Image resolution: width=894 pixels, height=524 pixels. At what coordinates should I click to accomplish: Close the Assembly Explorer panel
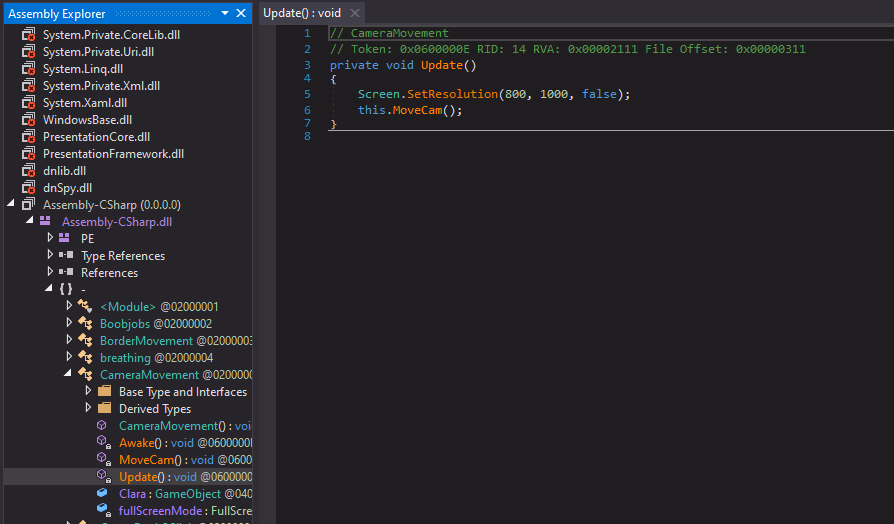pos(241,13)
